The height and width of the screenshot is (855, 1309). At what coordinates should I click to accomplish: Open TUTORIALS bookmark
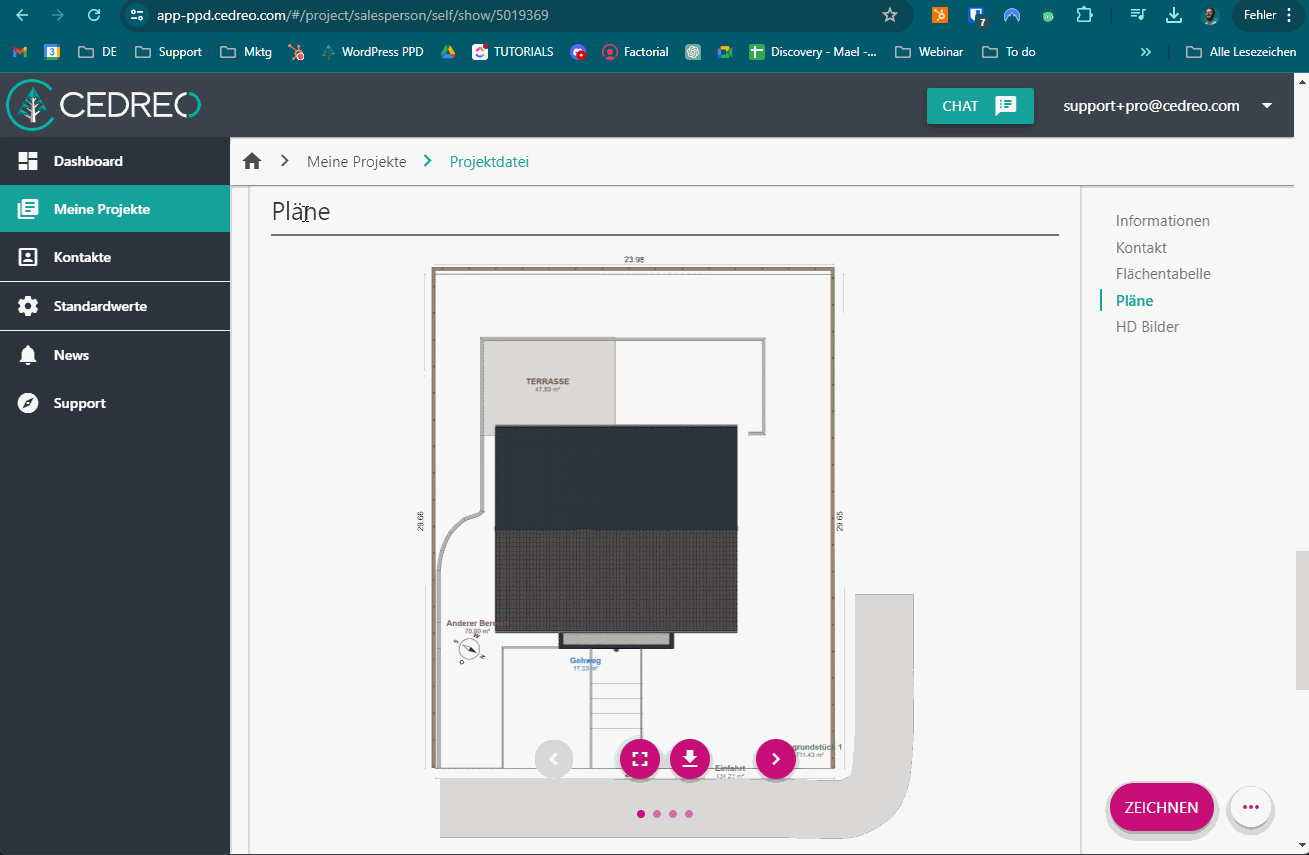click(x=513, y=52)
